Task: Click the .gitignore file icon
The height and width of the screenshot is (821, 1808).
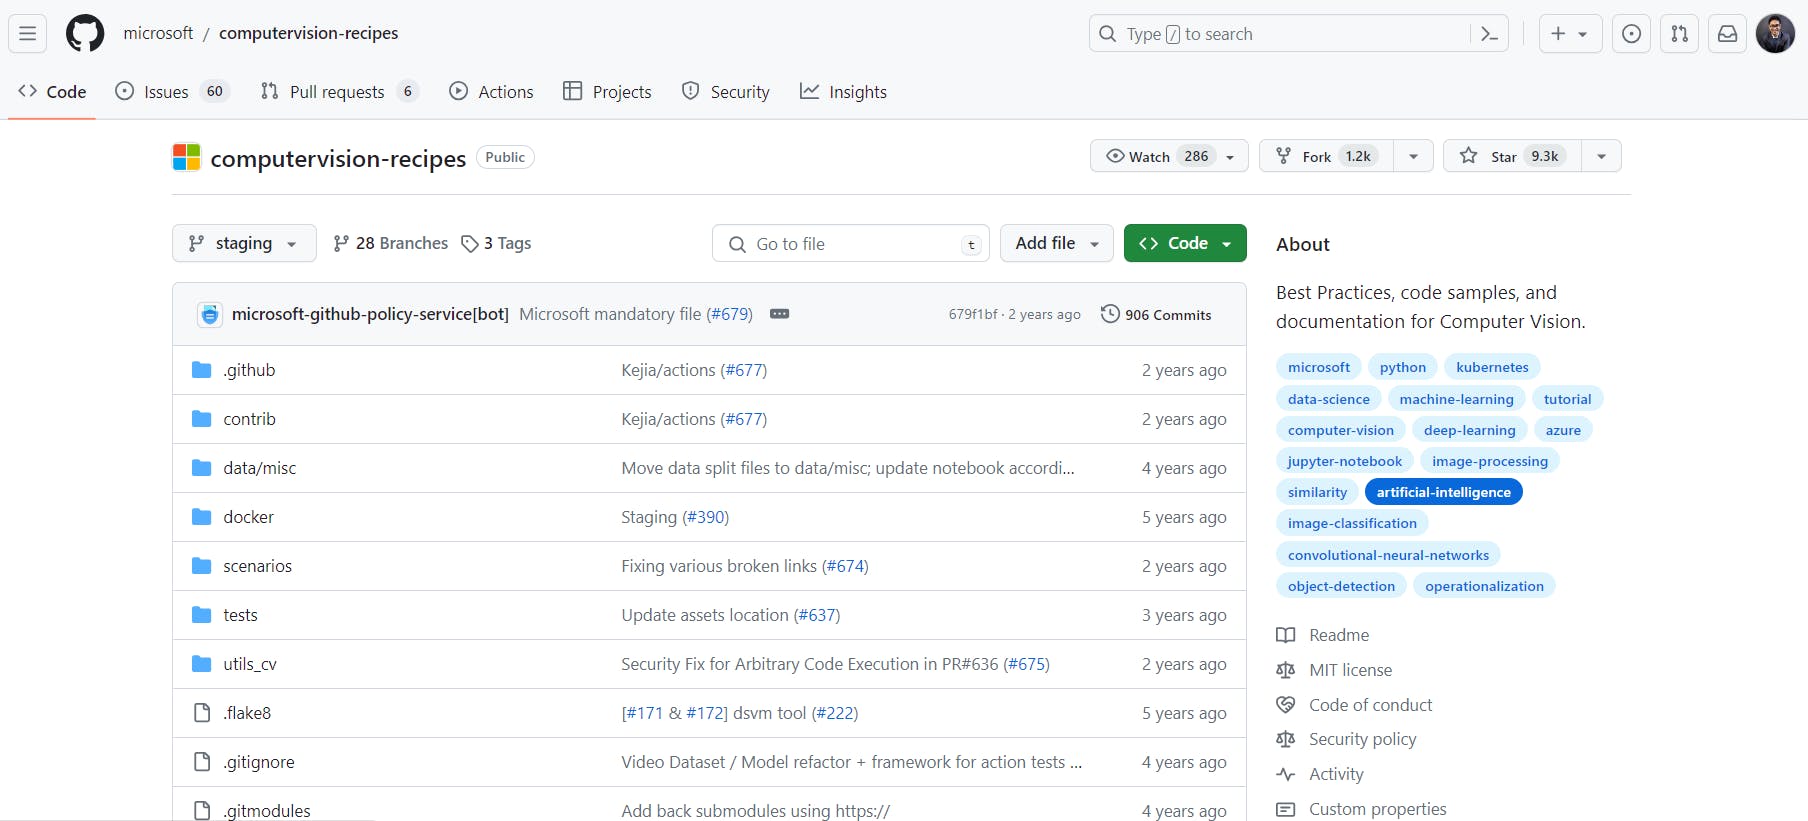Action: [201, 762]
